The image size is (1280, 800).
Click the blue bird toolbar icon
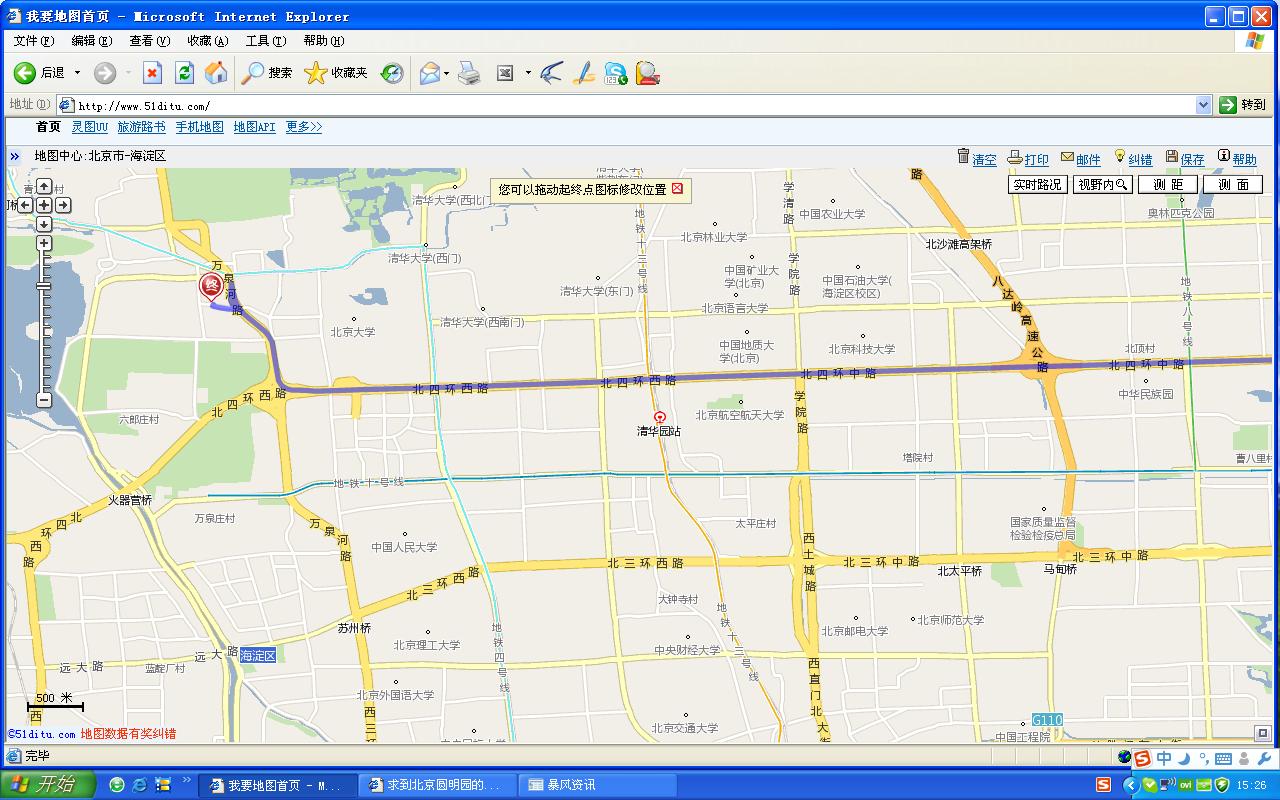[551, 73]
